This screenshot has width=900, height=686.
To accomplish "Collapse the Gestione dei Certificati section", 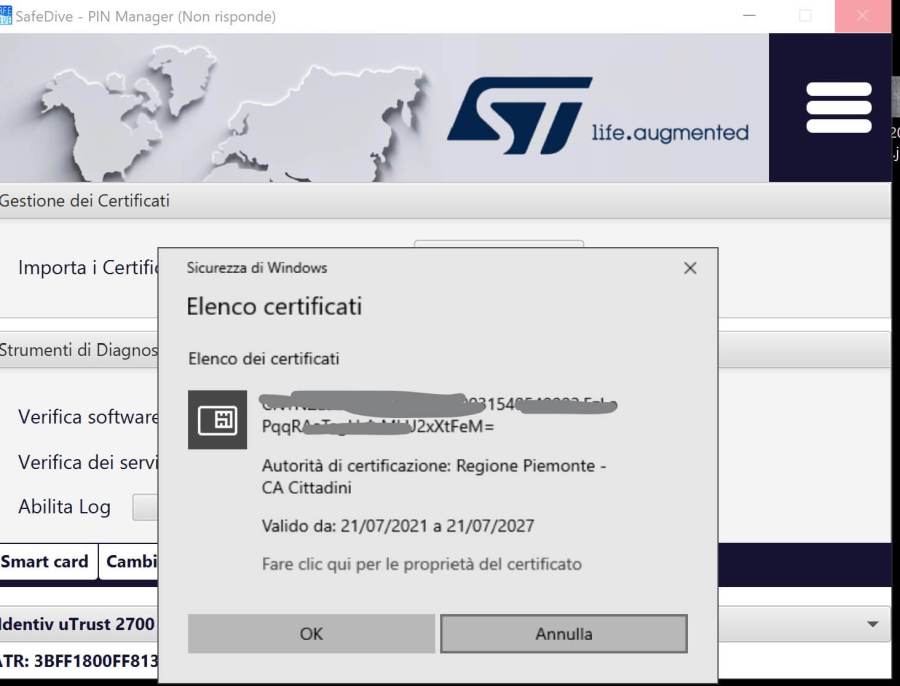I will tap(85, 201).
